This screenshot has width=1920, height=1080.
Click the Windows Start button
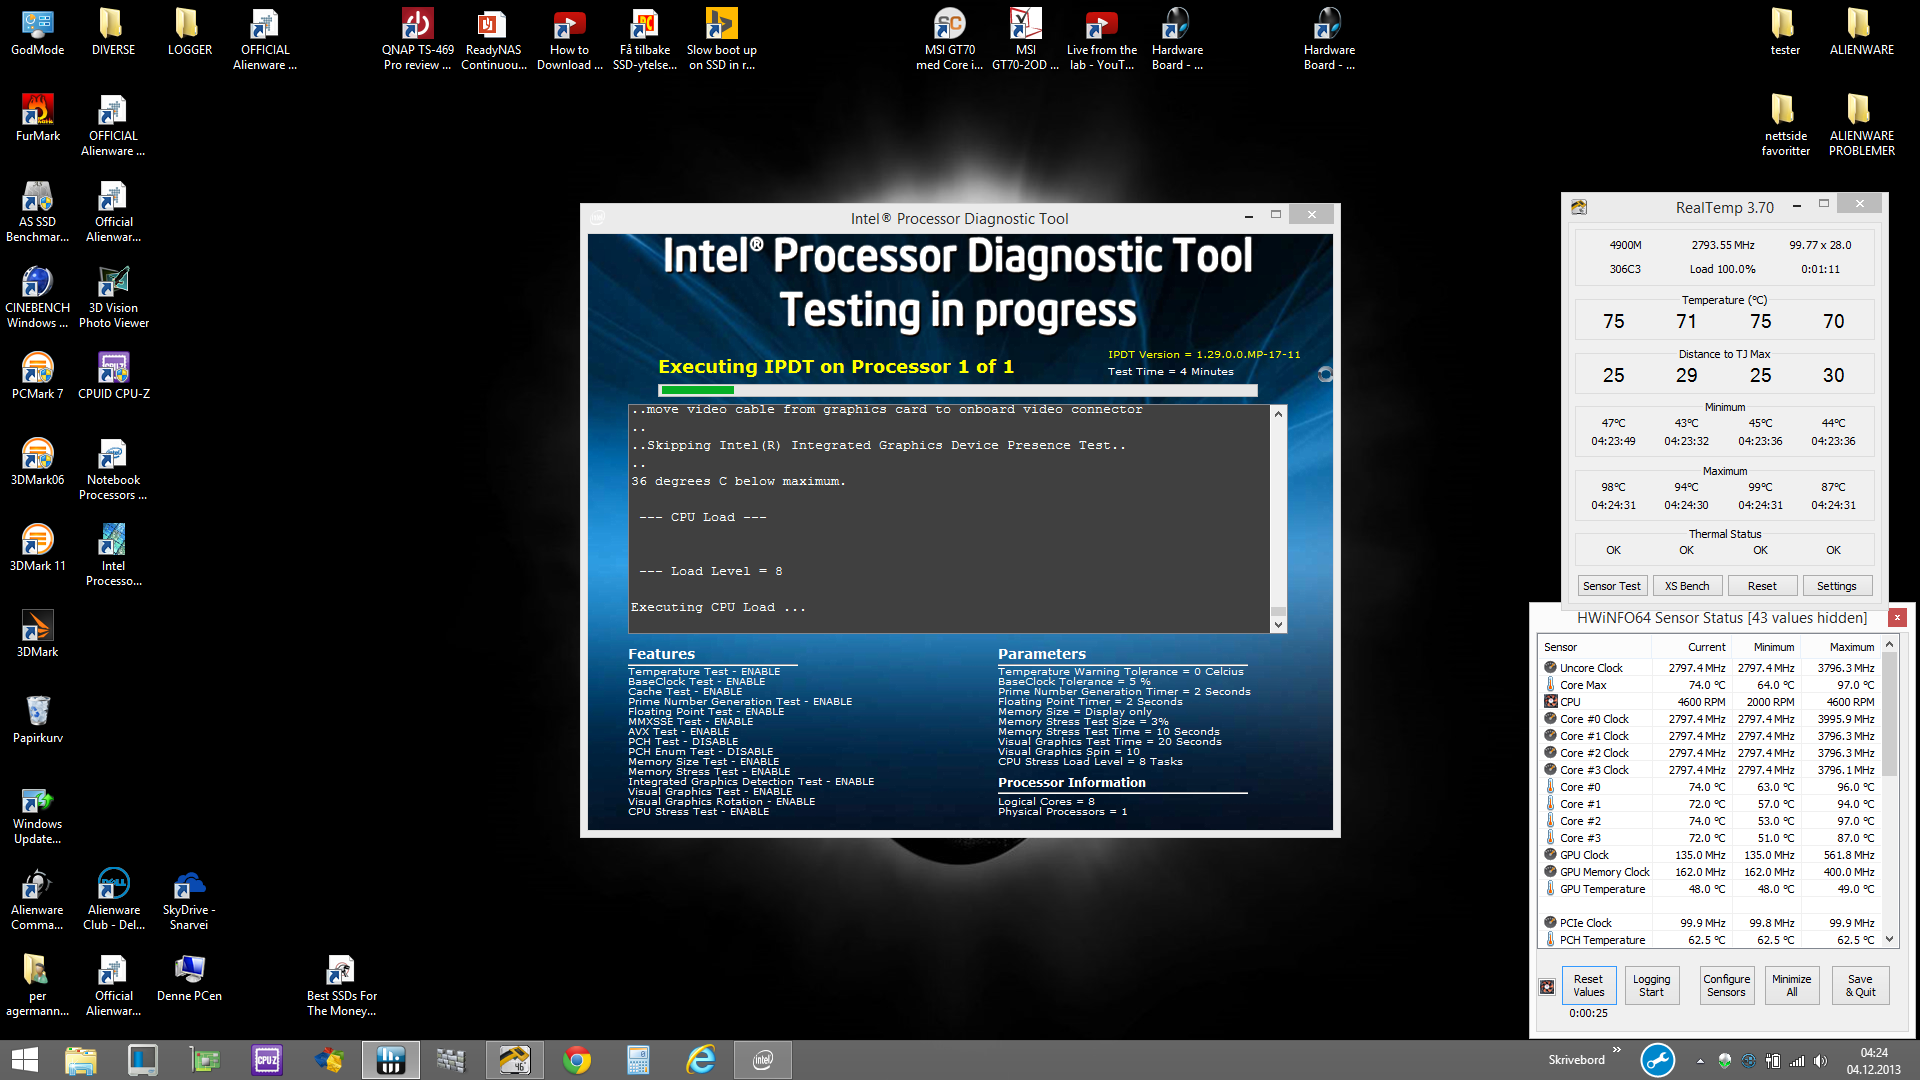click(x=24, y=1060)
